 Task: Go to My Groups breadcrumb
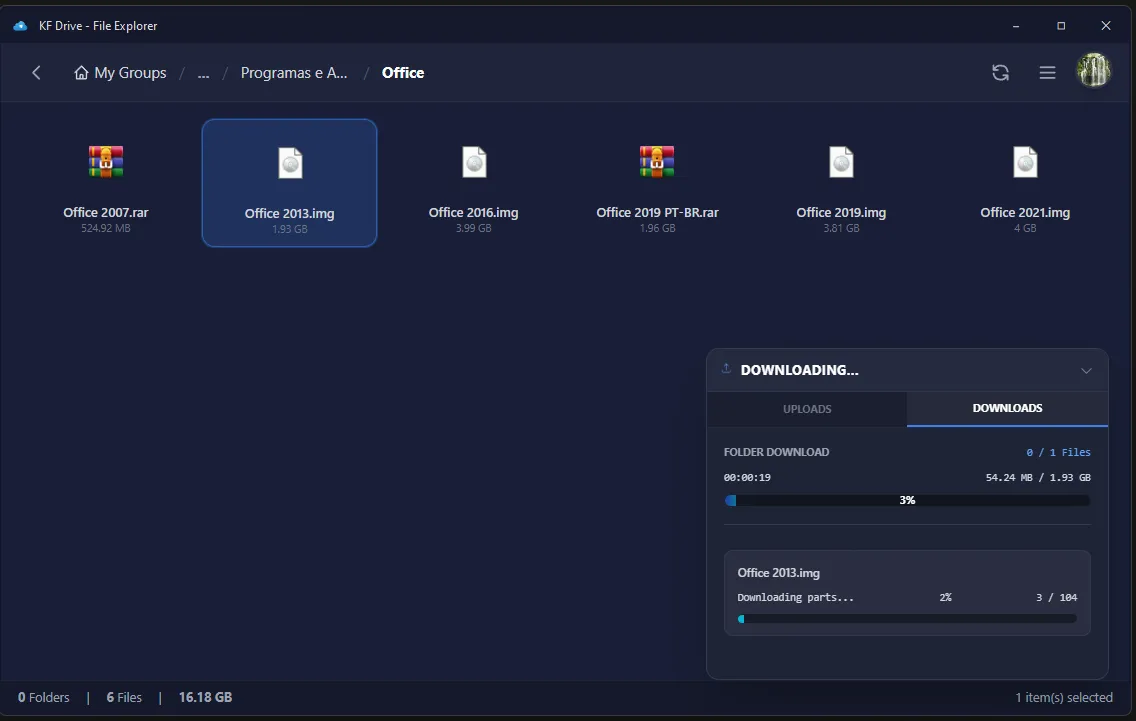coord(121,73)
